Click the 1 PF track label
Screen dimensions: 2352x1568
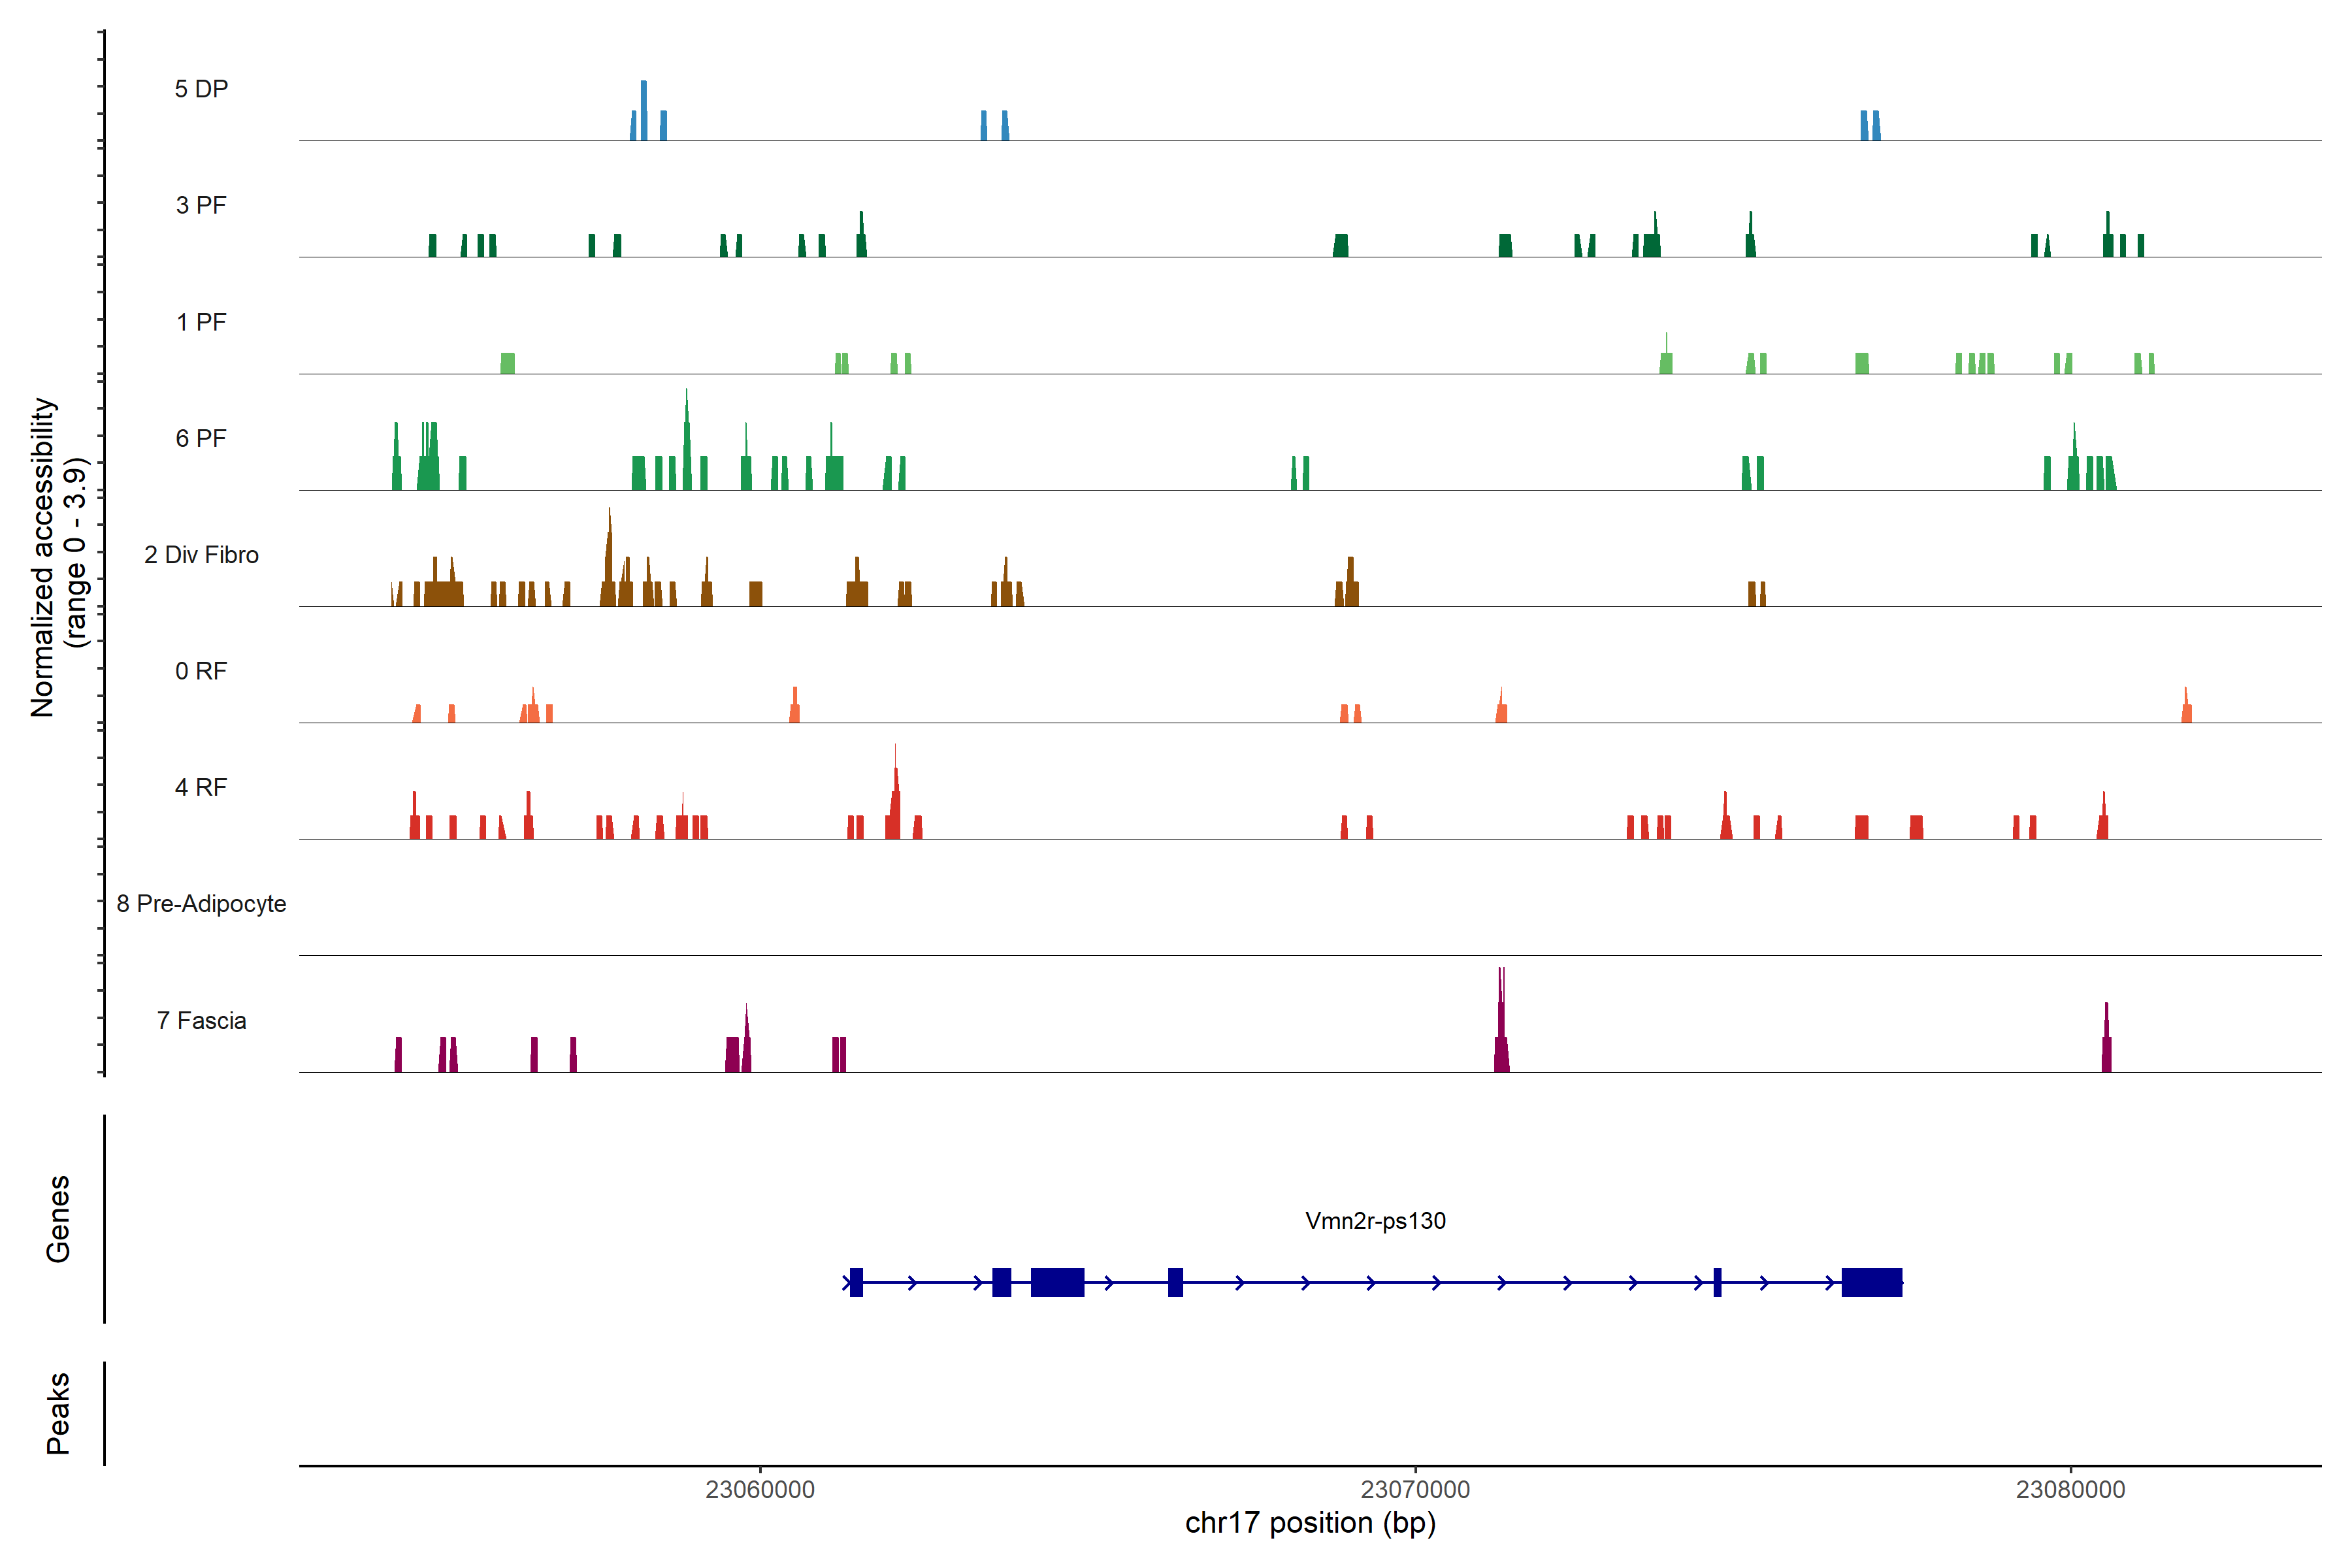201,322
